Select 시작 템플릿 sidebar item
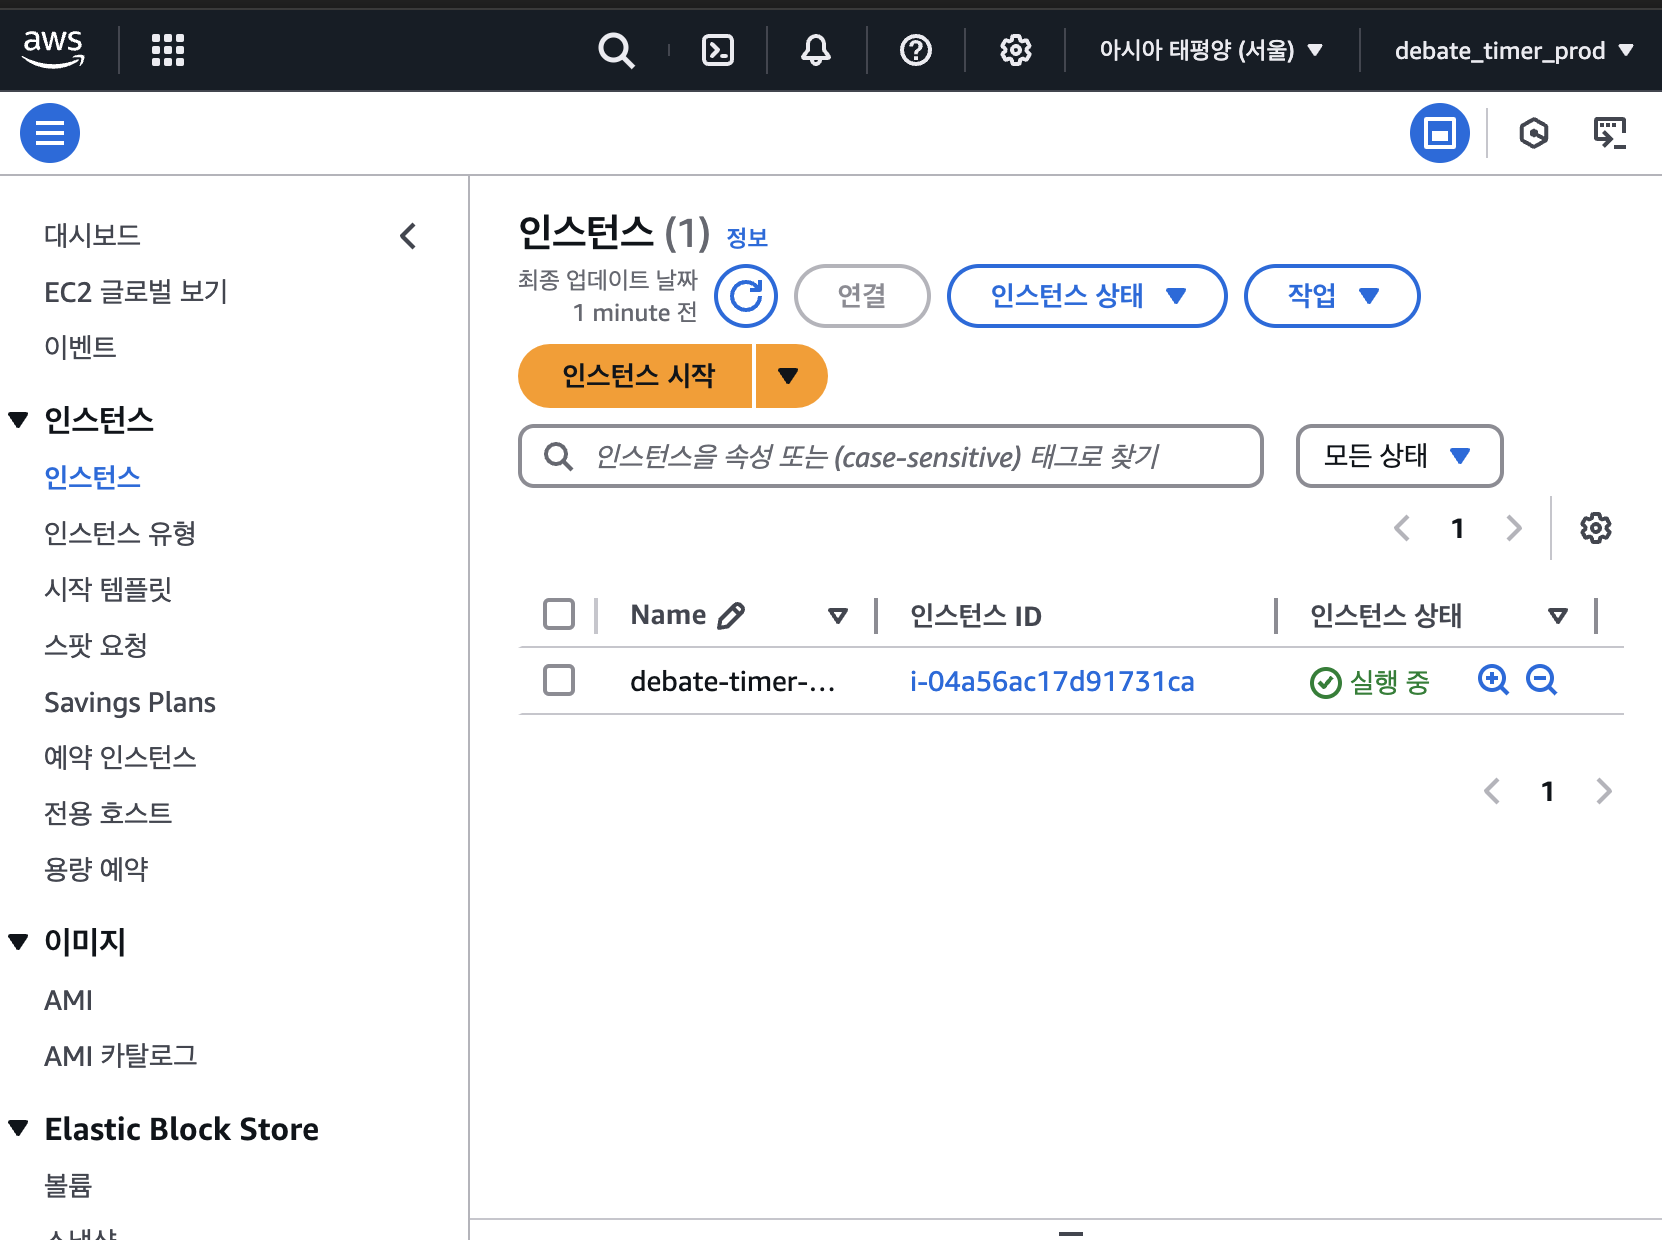 (108, 589)
